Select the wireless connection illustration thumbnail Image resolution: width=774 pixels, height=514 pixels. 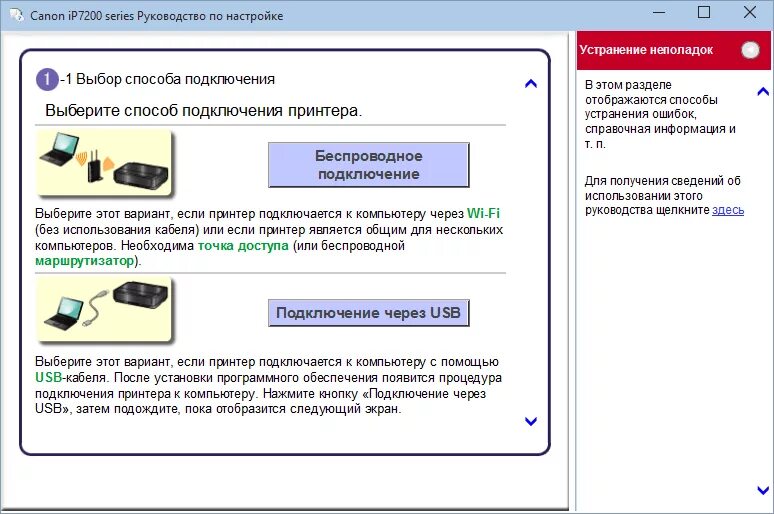[x=104, y=163]
